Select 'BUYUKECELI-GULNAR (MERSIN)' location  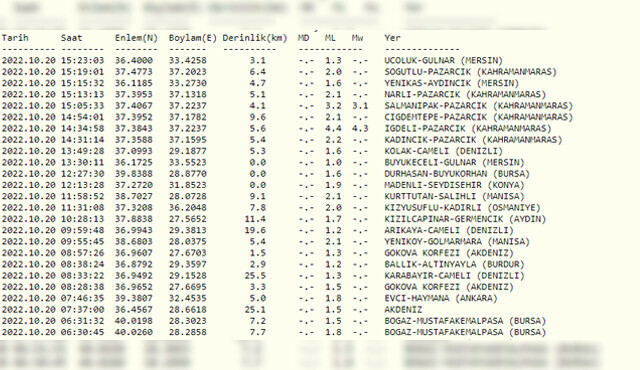coord(454,162)
